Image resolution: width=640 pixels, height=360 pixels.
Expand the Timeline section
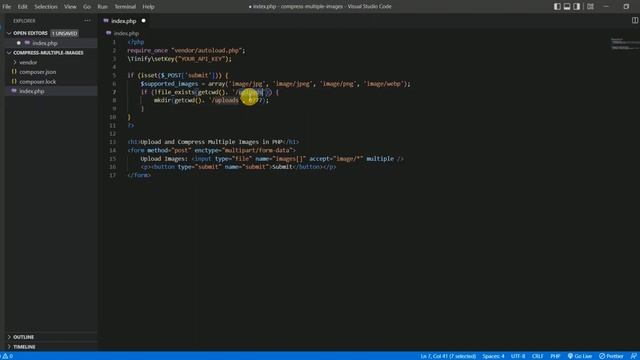coord(24,347)
